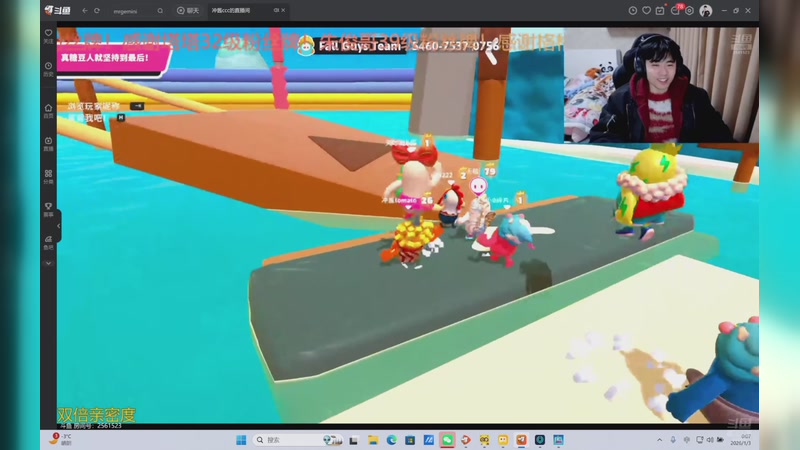Click the streamer webcam overlay
Image resolution: width=800 pixels, height=450 pixels.
661,85
